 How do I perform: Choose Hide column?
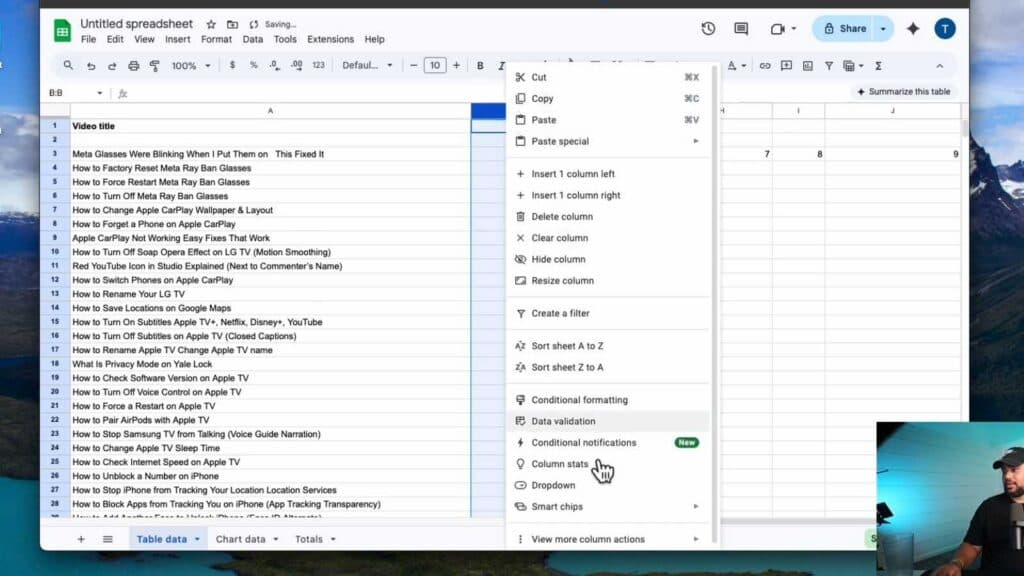(608, 259)
